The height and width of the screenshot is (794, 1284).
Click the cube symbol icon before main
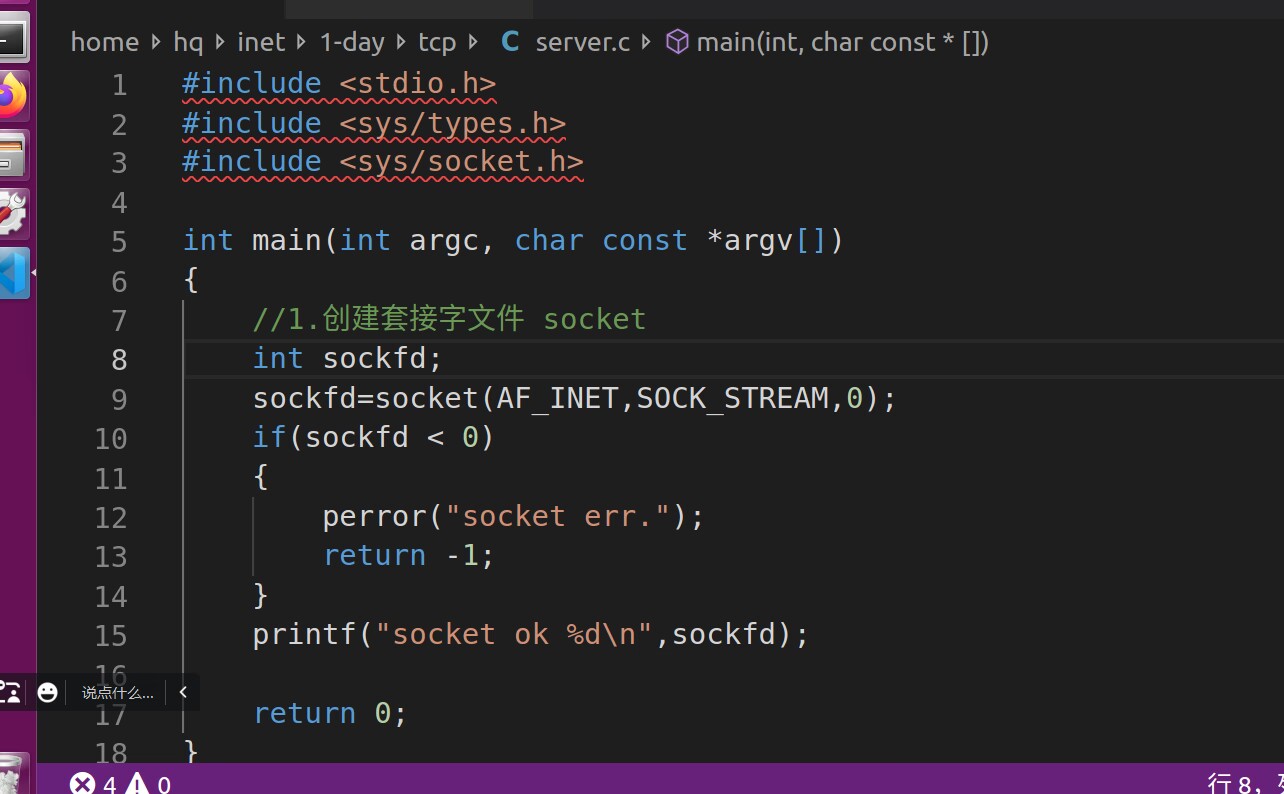[677, 42]
